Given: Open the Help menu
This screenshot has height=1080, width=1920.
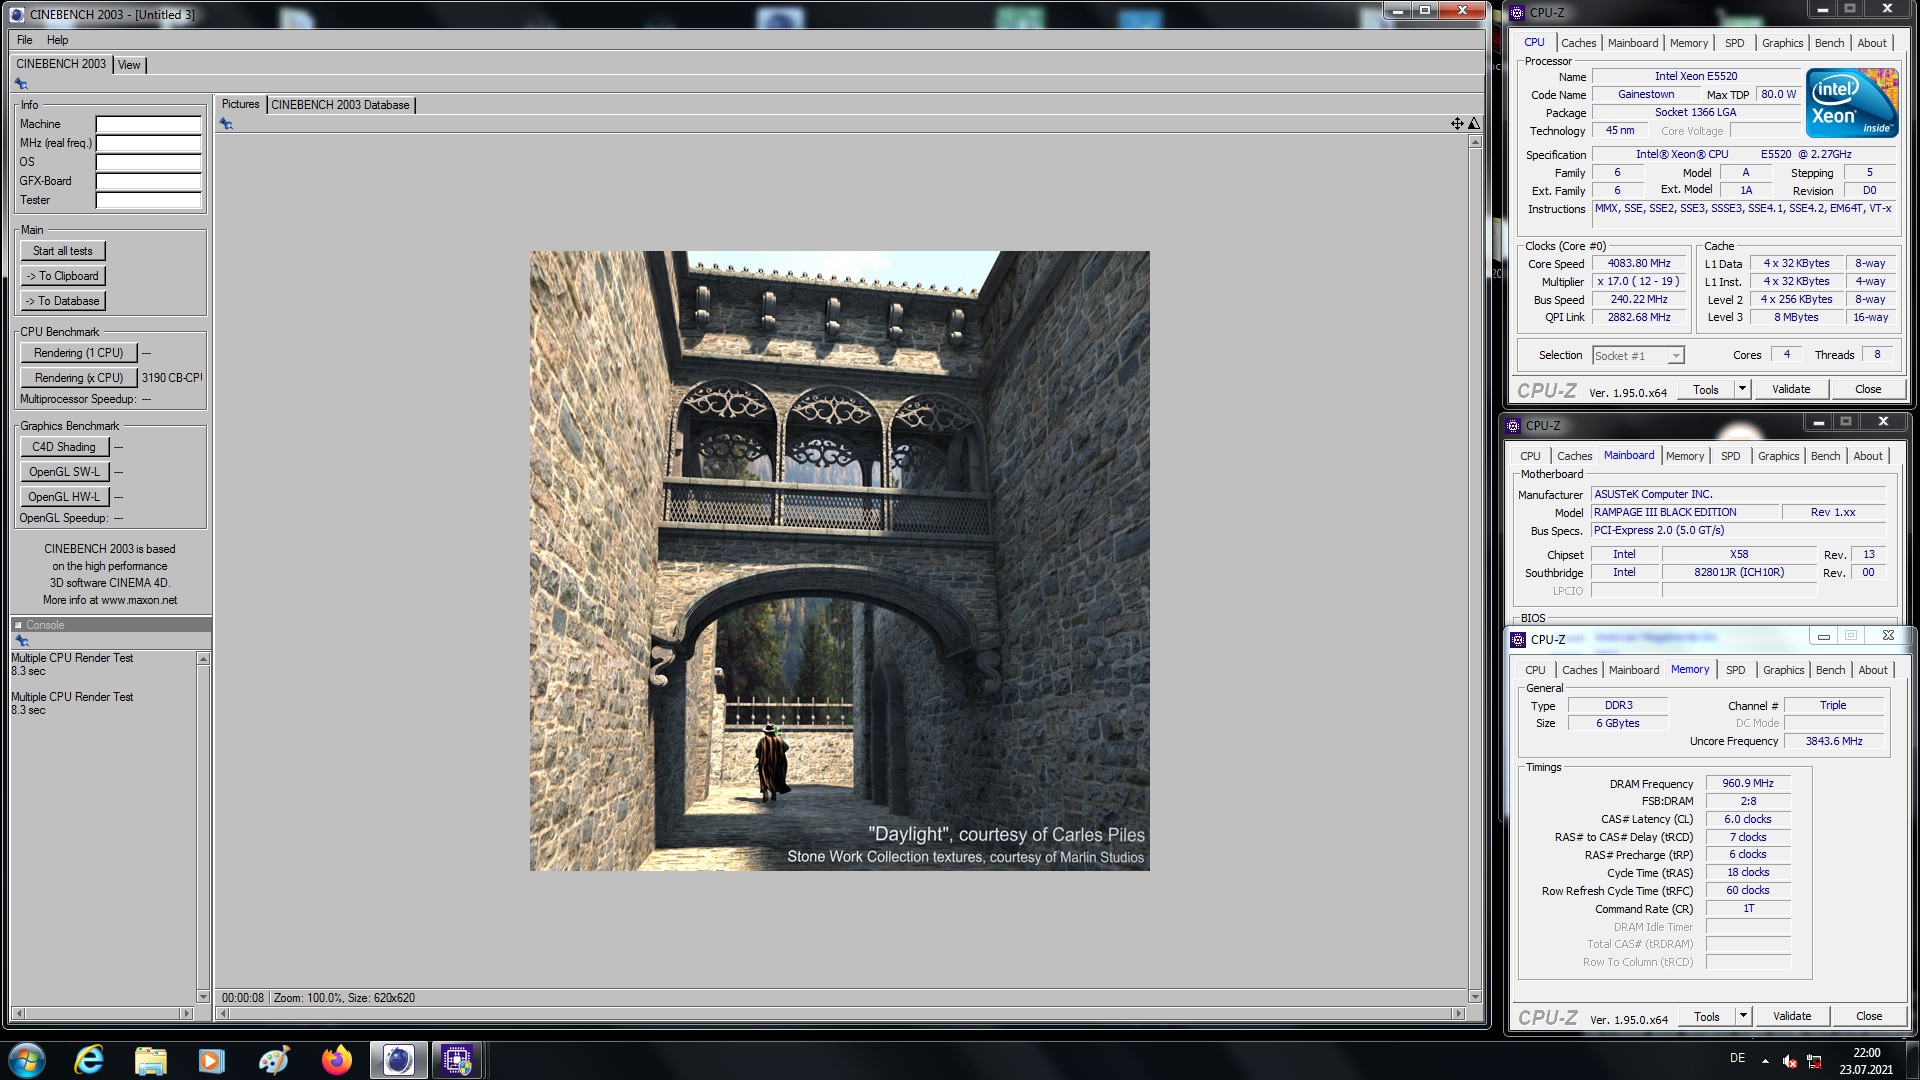Looking at the screenshot, I should click(58, 40).
